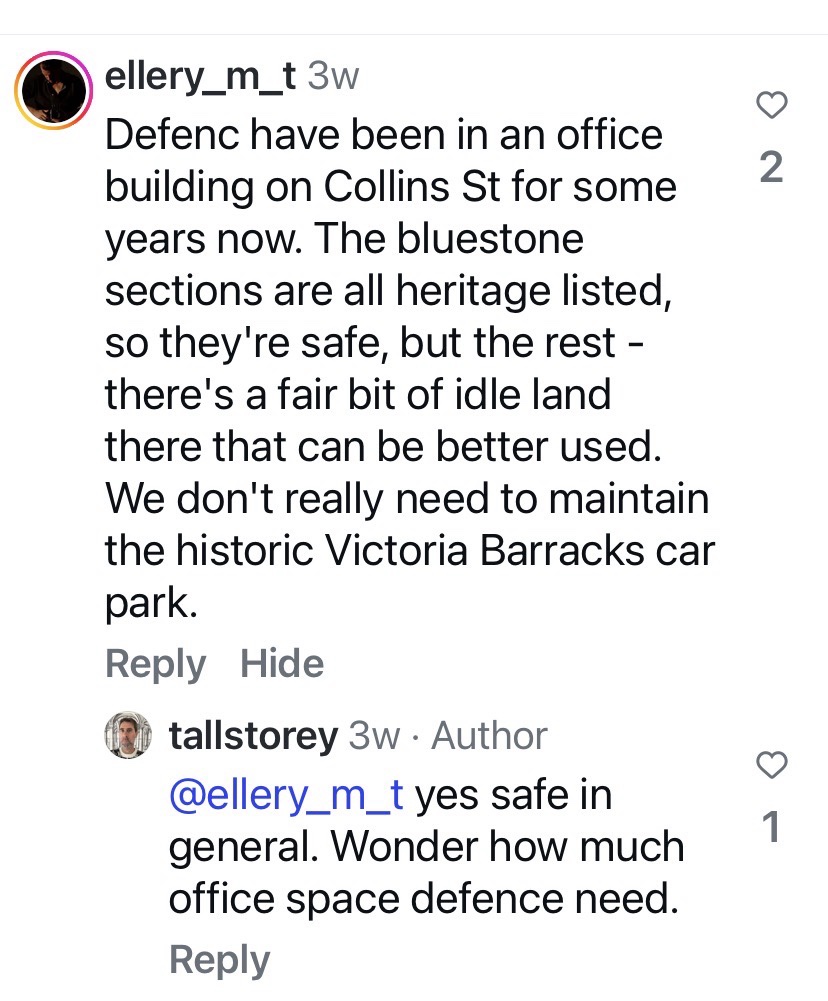Like tallstorey's reply using heart icon
Image resolution: width=828 pixels, height=1001 pixels.
771,766
